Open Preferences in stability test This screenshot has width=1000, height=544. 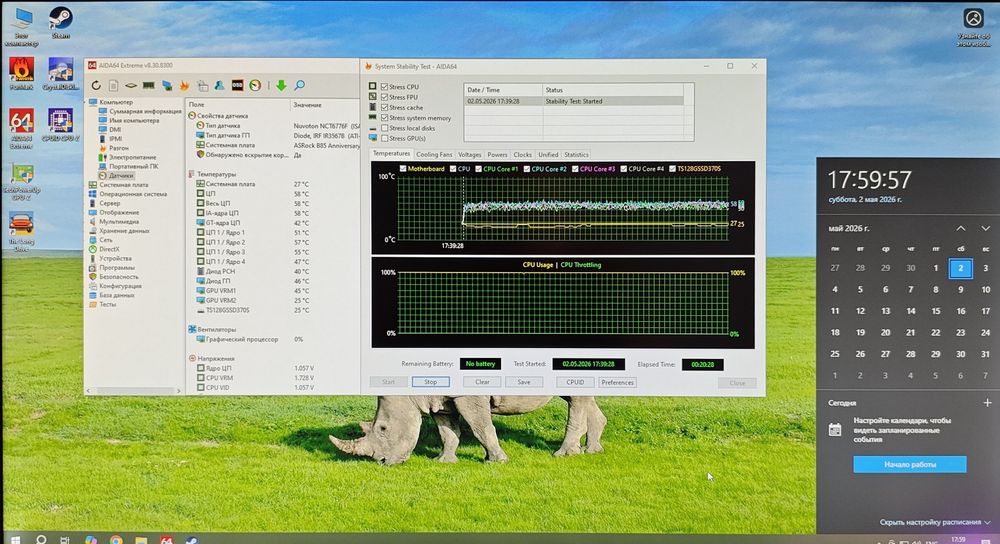pos(617,382)
